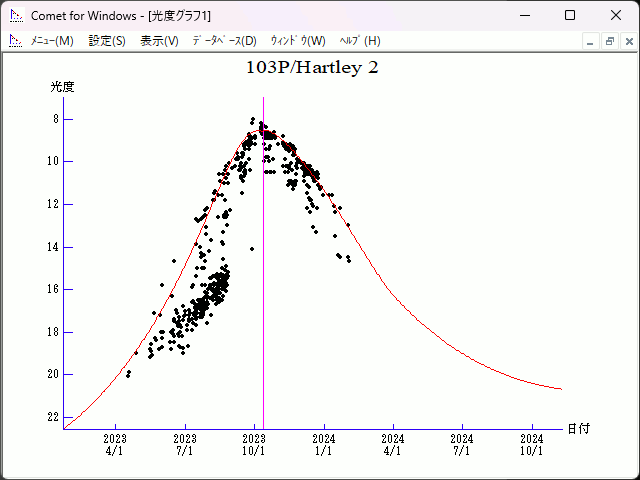
Task: Minimize the inner 光度グラフ1 child window
Action: (x=590, y=41)
